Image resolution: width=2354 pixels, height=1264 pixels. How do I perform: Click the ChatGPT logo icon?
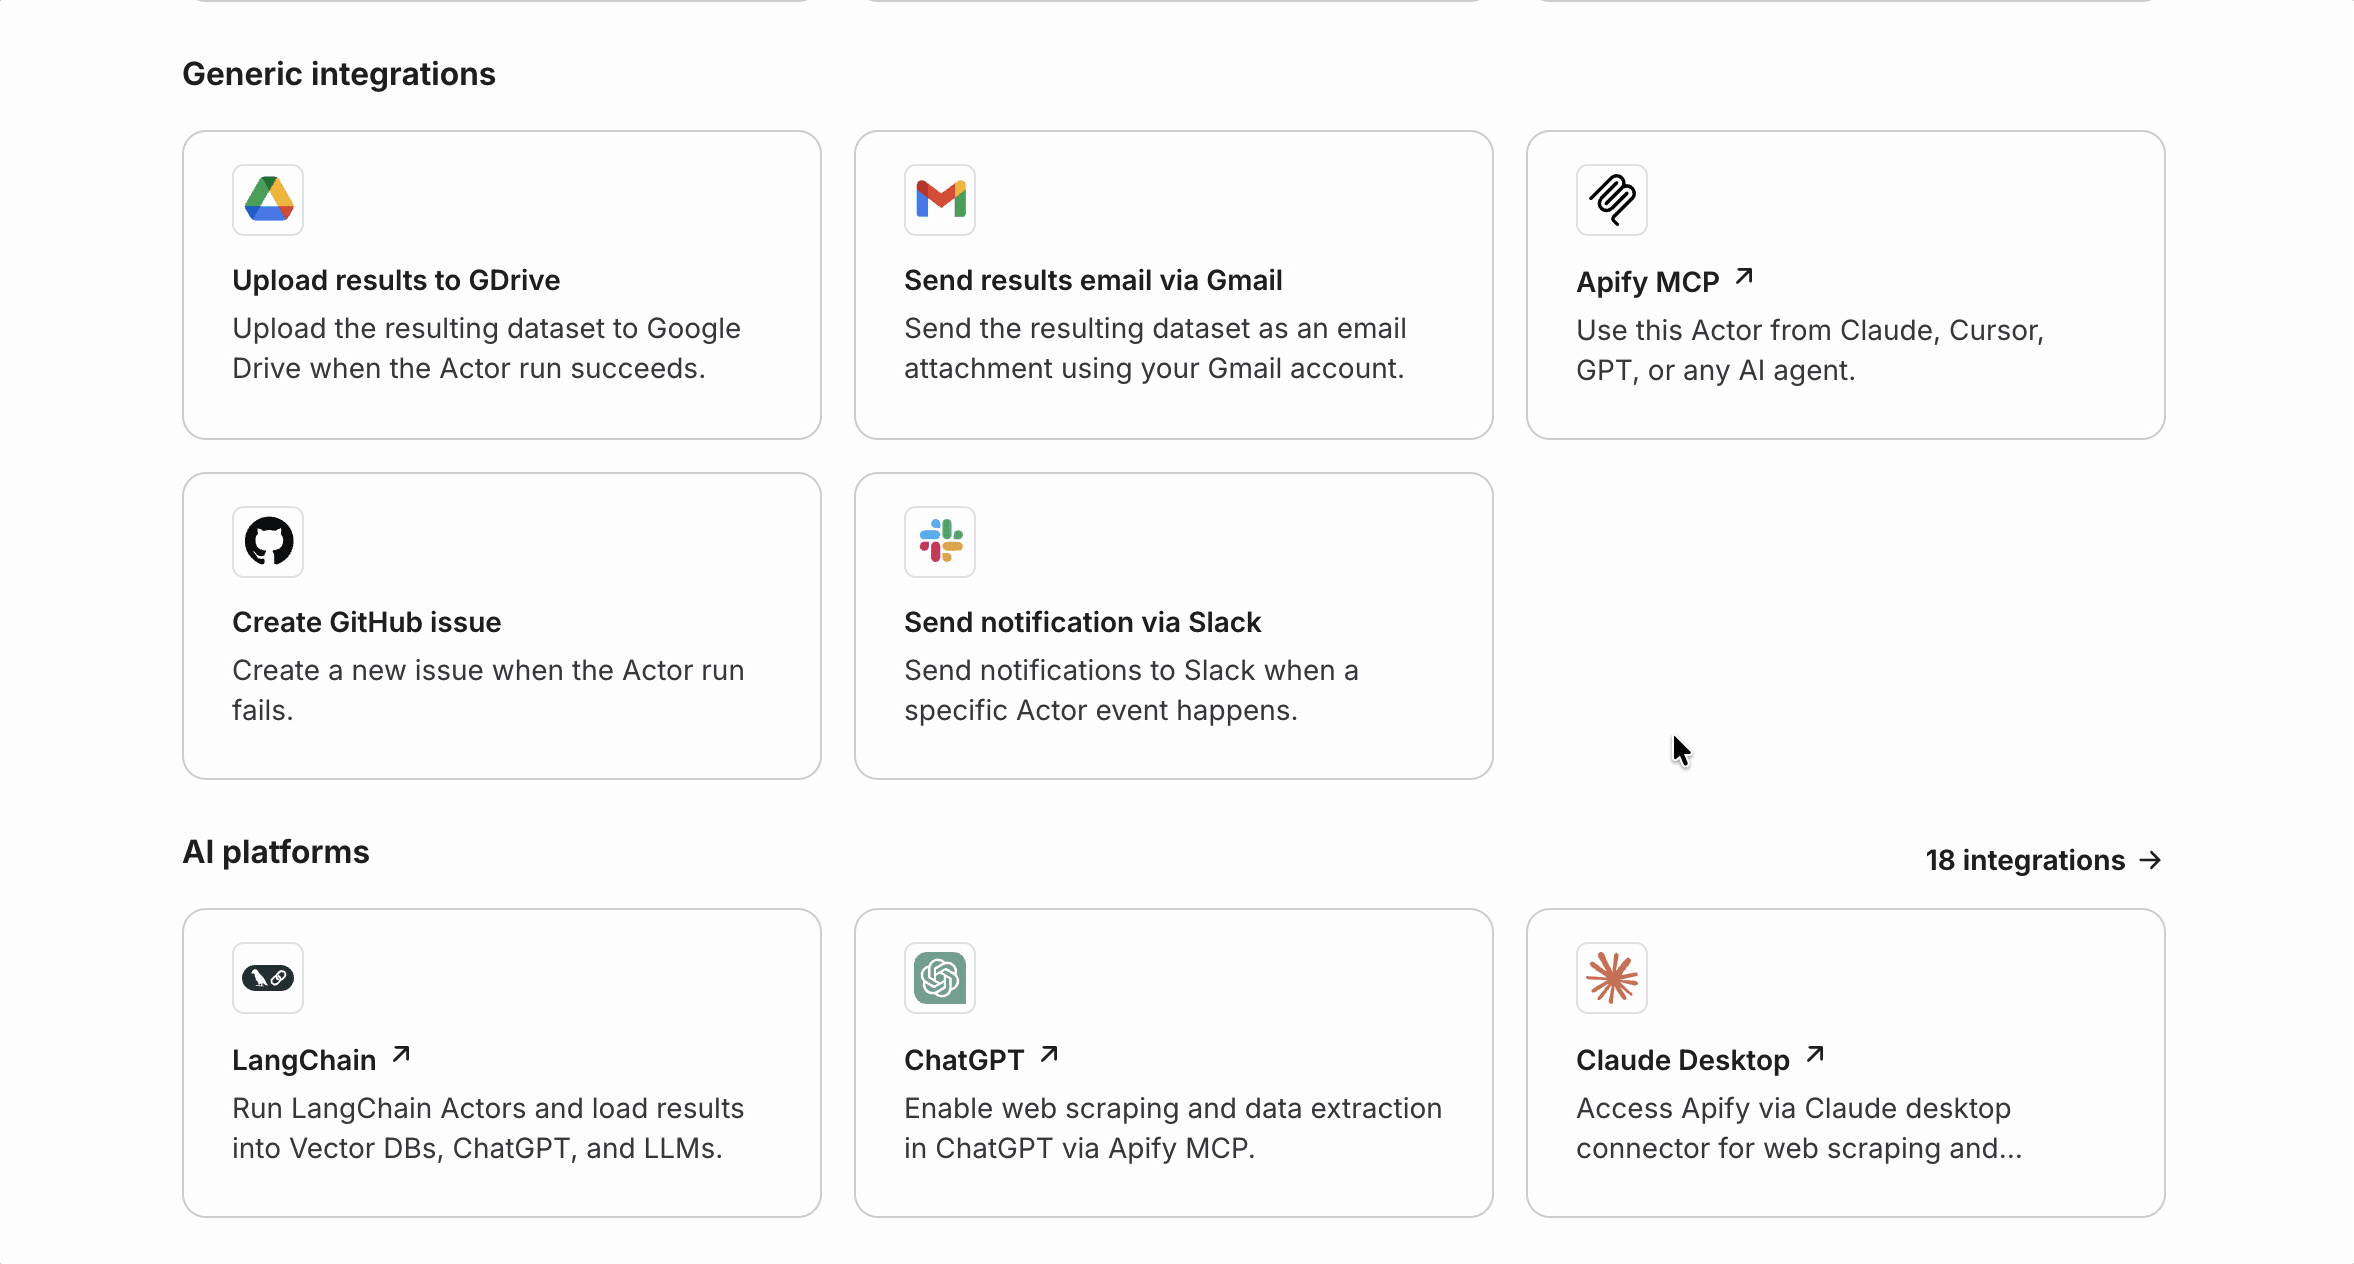(940, 978)
